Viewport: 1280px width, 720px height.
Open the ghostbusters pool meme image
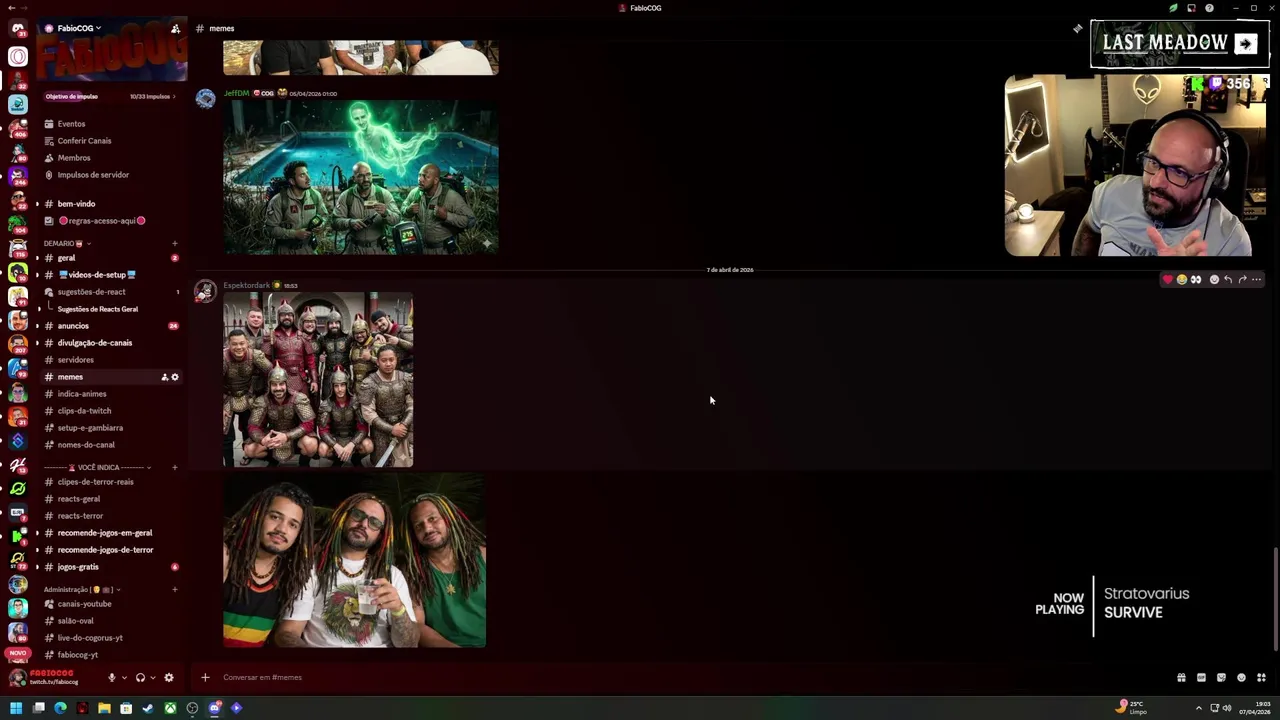coord(361,177)
